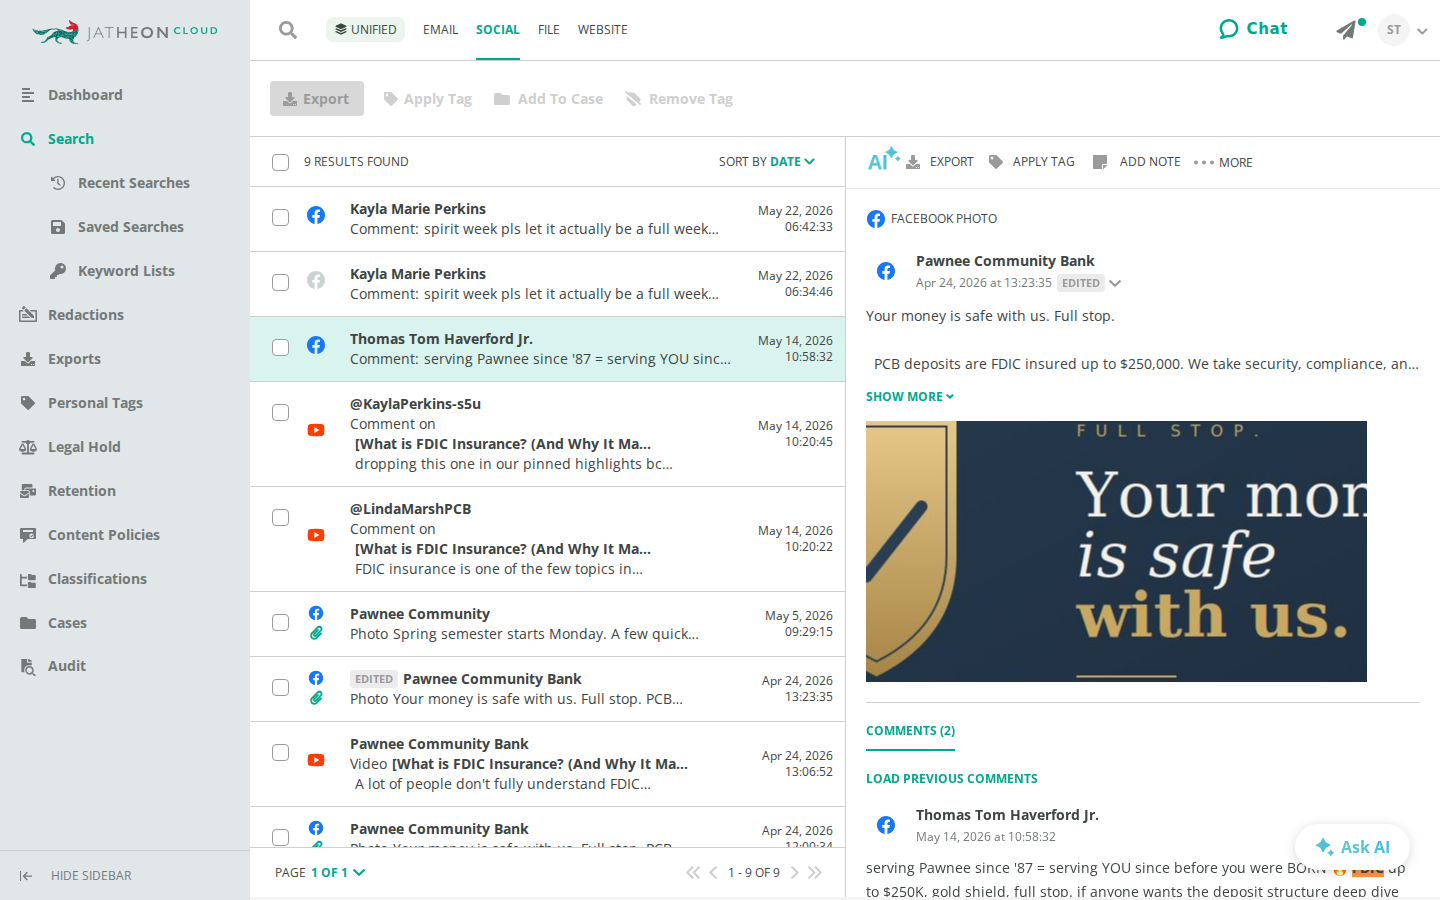Switch to the Email tab

[x=440, y=30]
